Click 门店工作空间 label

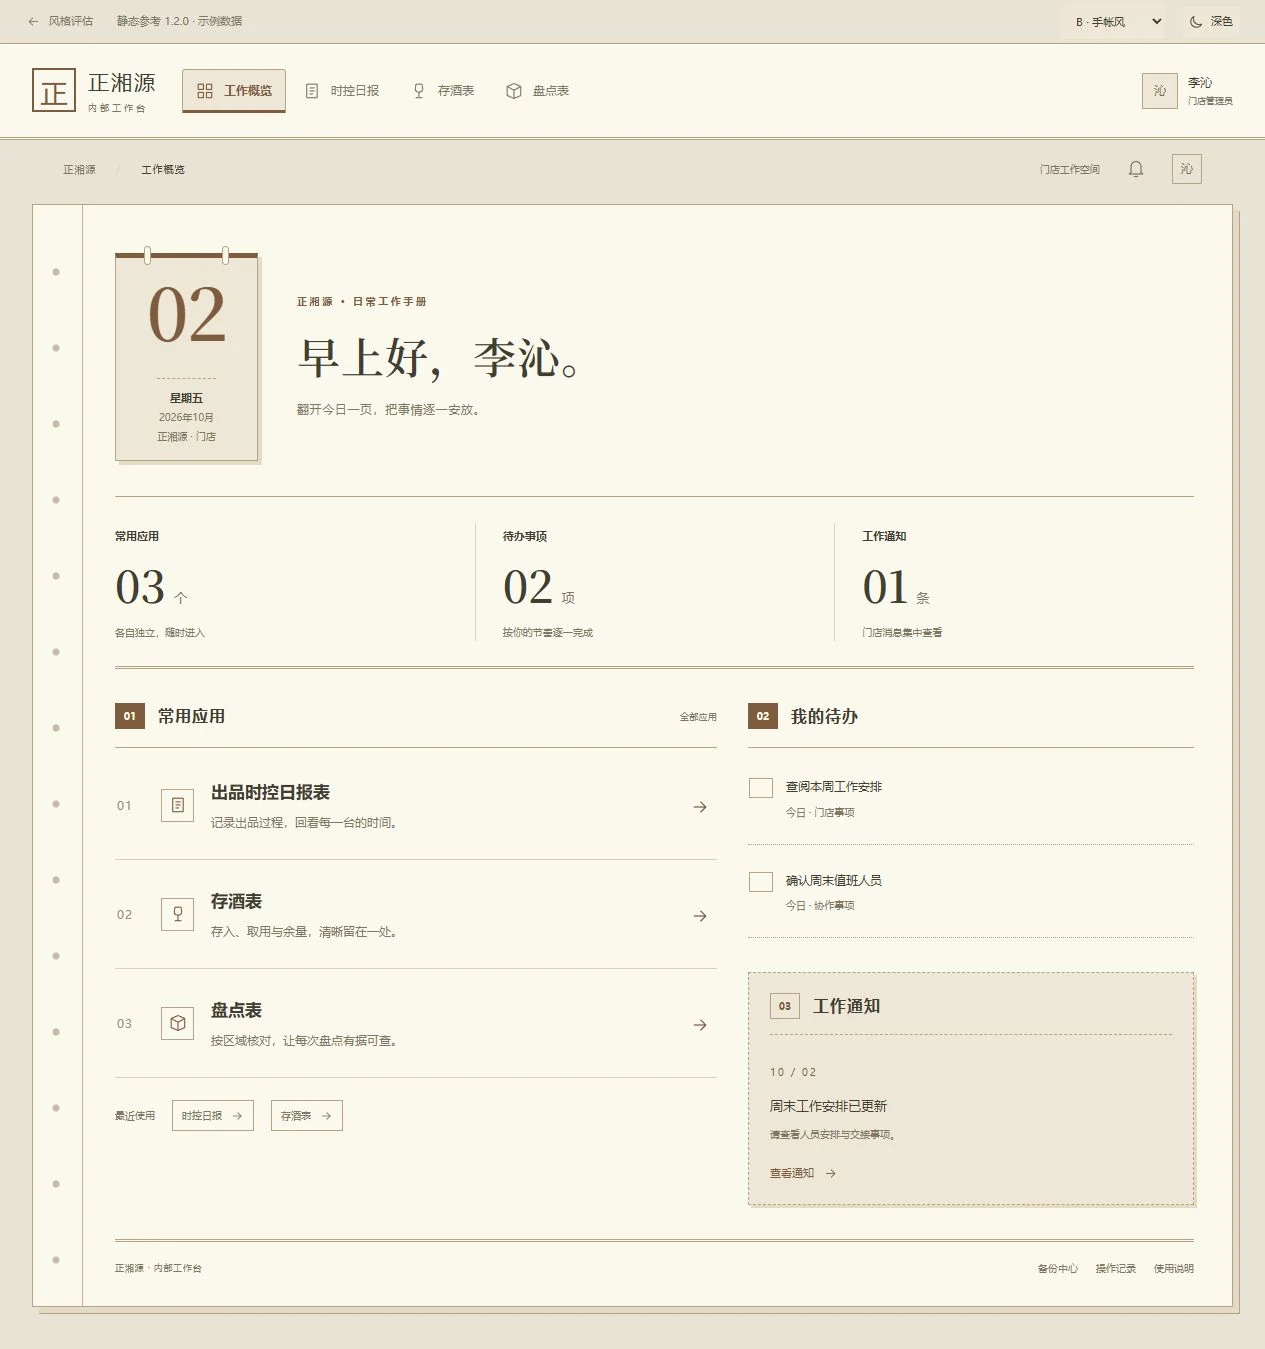click(1070, 170)
